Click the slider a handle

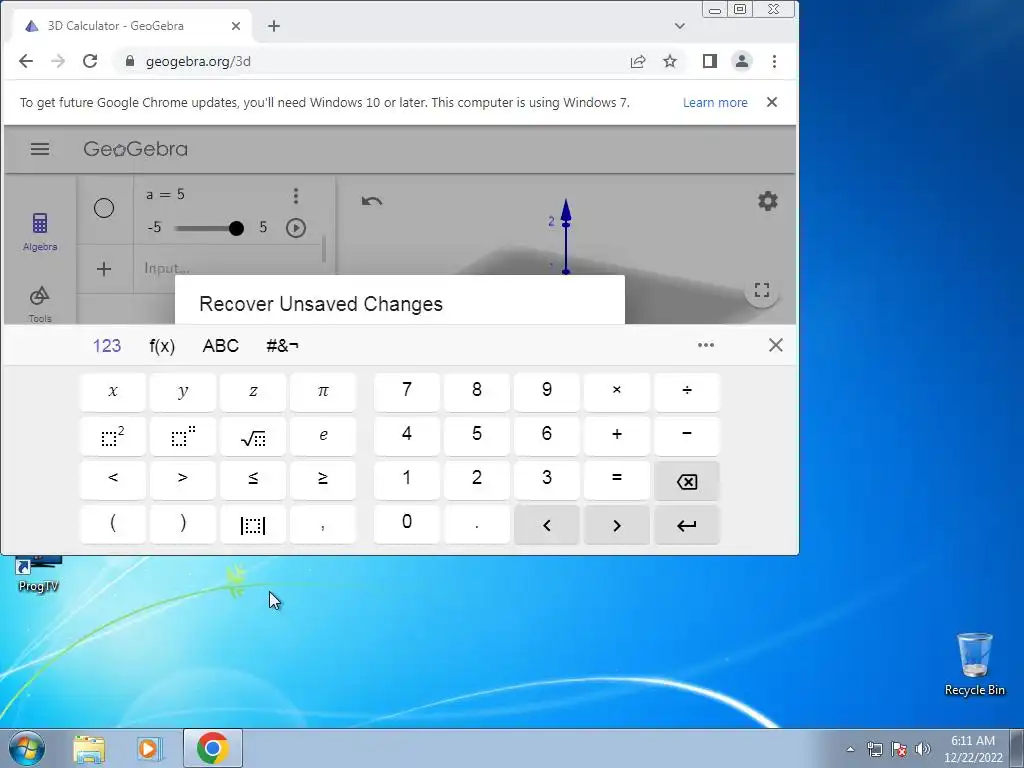pyautogui.click(x=236, y=228)
